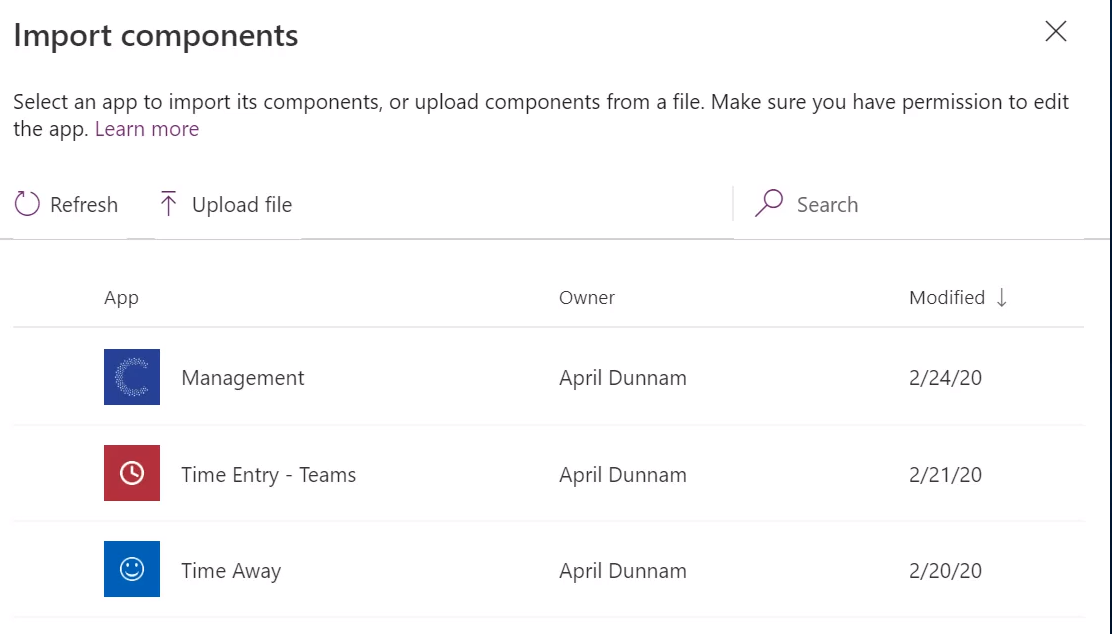Viewport: 1112px width, 634px height.
Task: Sort by the Modified column header
Action: click(947, 297)
